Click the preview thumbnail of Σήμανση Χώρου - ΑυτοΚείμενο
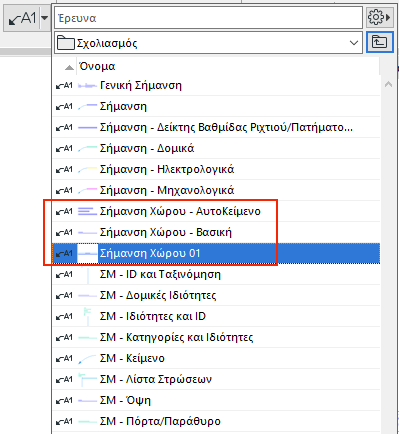The width and height of the screenshot is (399, 434). click(88, 211)
